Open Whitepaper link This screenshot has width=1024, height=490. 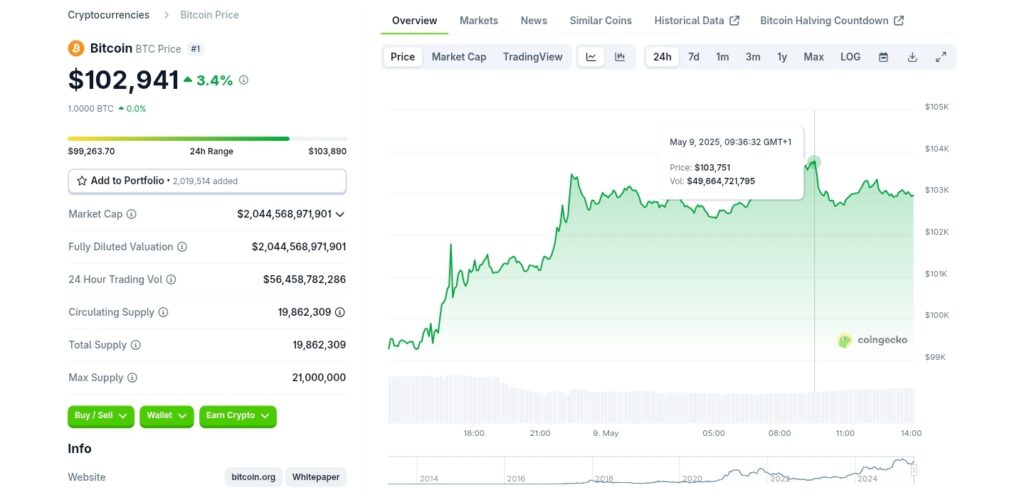coord(316,478)
